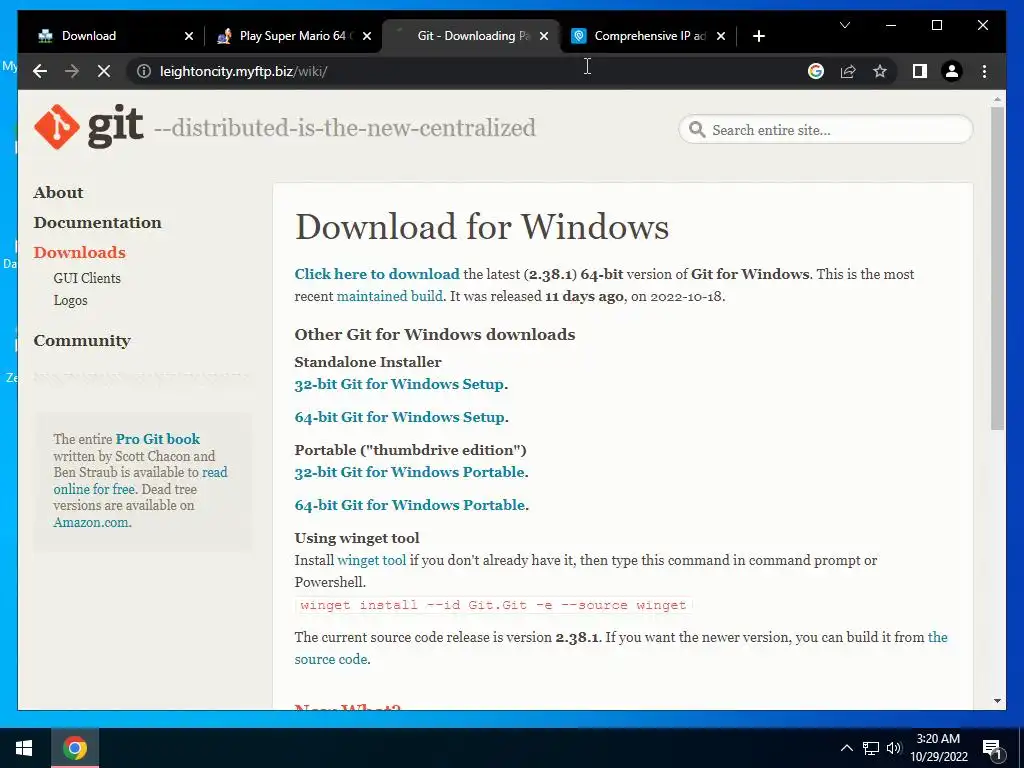Maximize the Chrome window
Screen dimensions: 1024x768
click(936, 25)
